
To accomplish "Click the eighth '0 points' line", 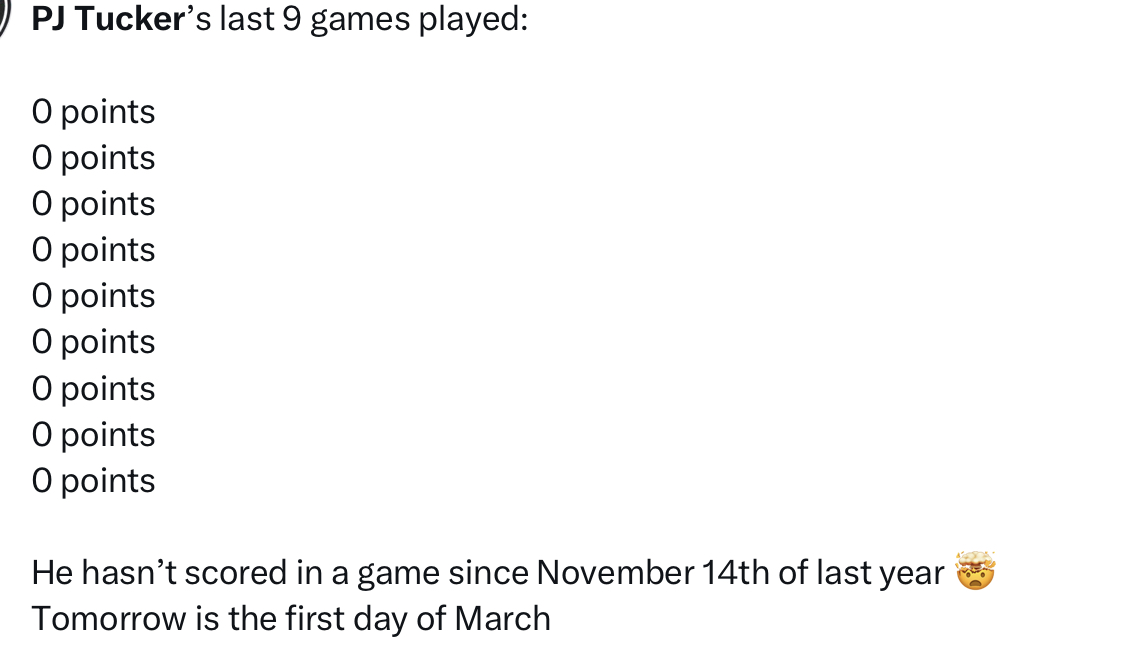I will click(x=94, y=435).
